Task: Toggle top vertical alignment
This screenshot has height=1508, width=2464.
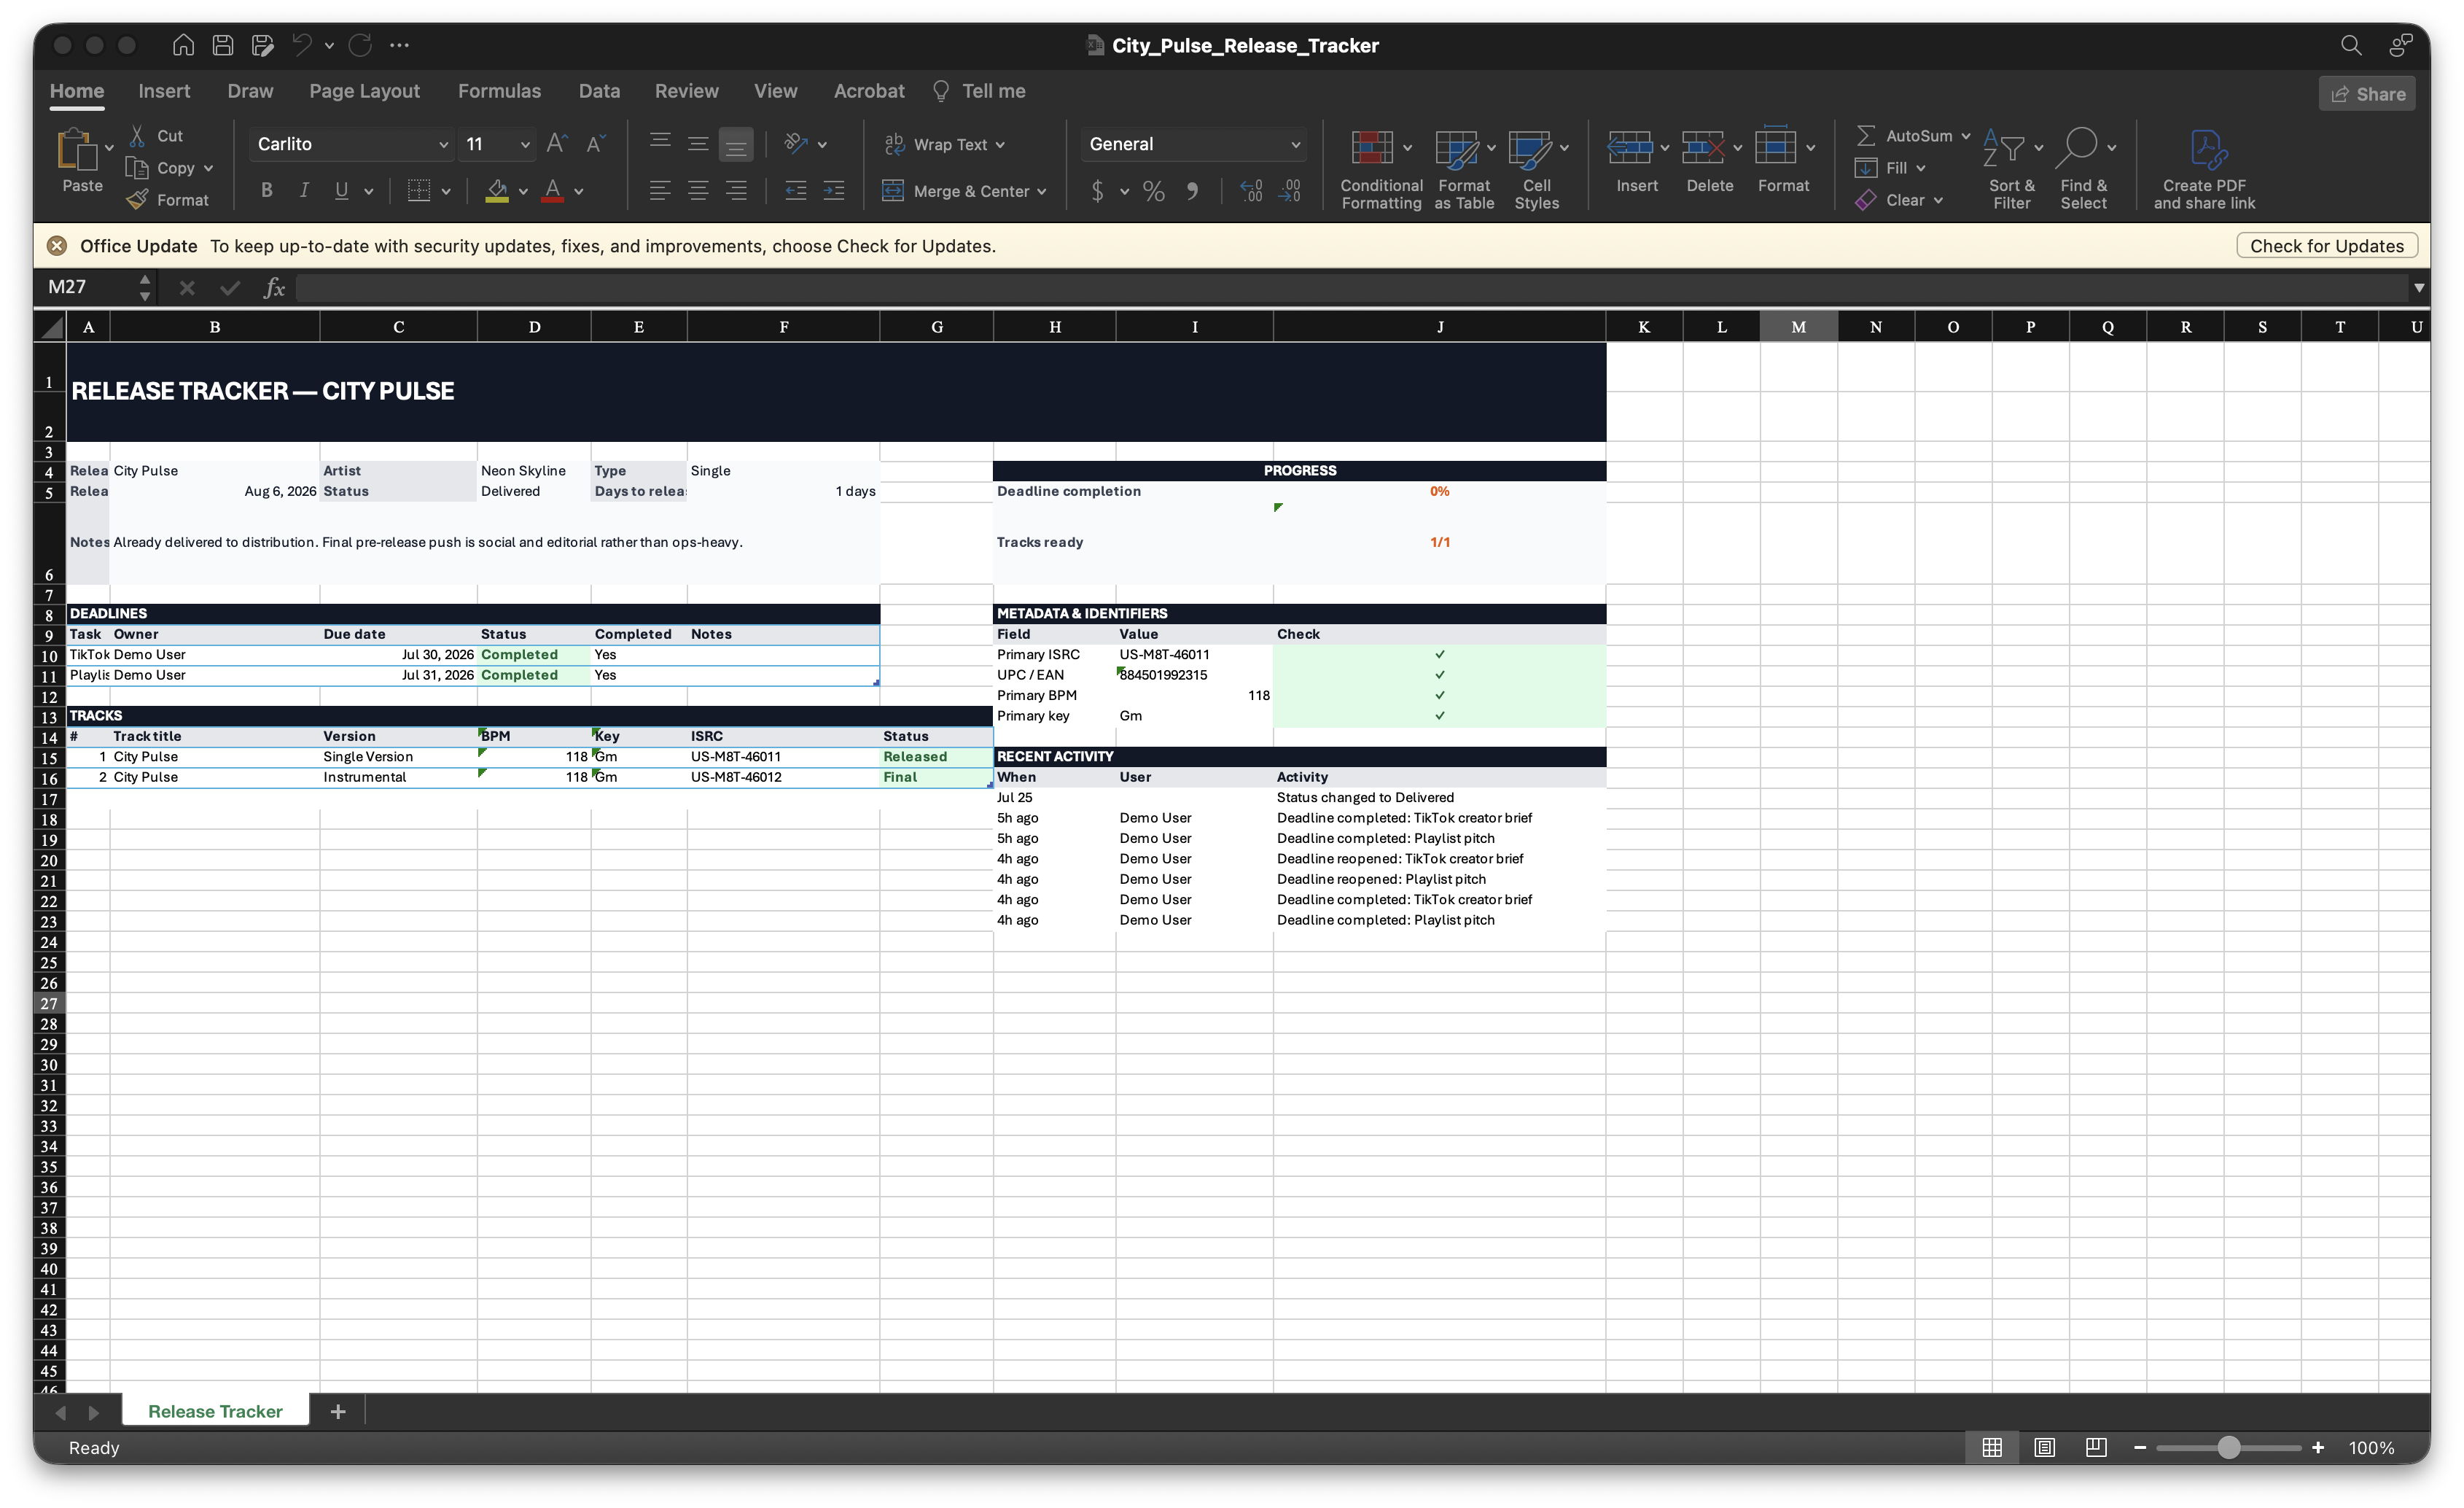Action: tap(660, 144)
